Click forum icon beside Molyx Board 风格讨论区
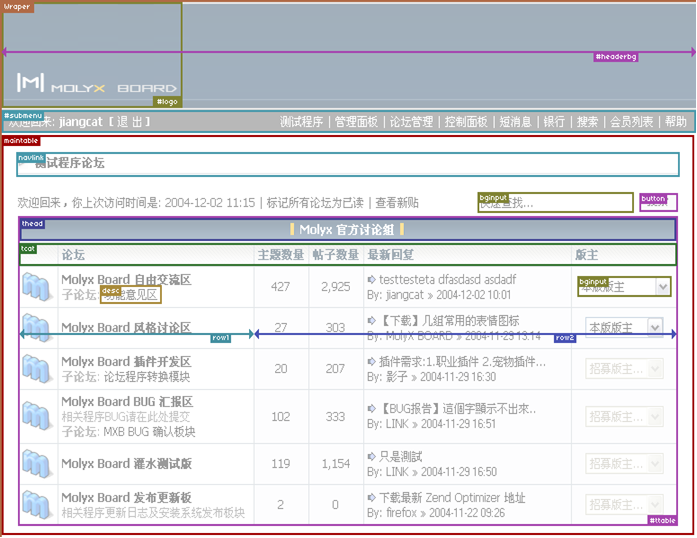697x538 pixels. [x=37, y=328]
